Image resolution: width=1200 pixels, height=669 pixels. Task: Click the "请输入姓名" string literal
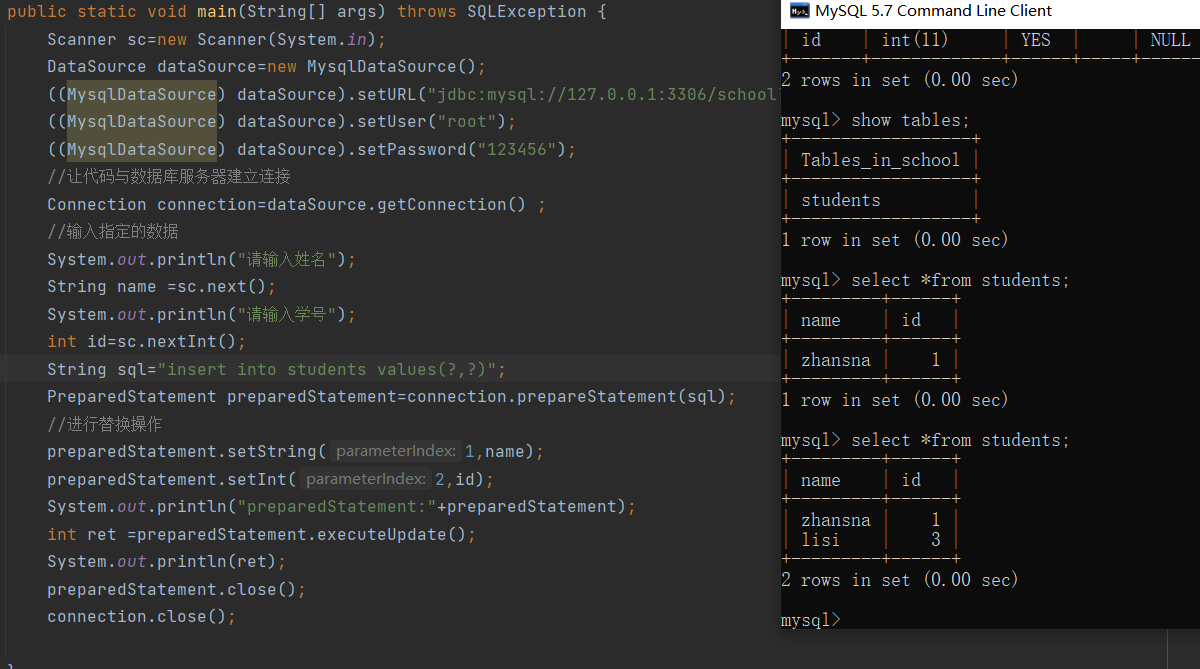[x=286, y=259]
